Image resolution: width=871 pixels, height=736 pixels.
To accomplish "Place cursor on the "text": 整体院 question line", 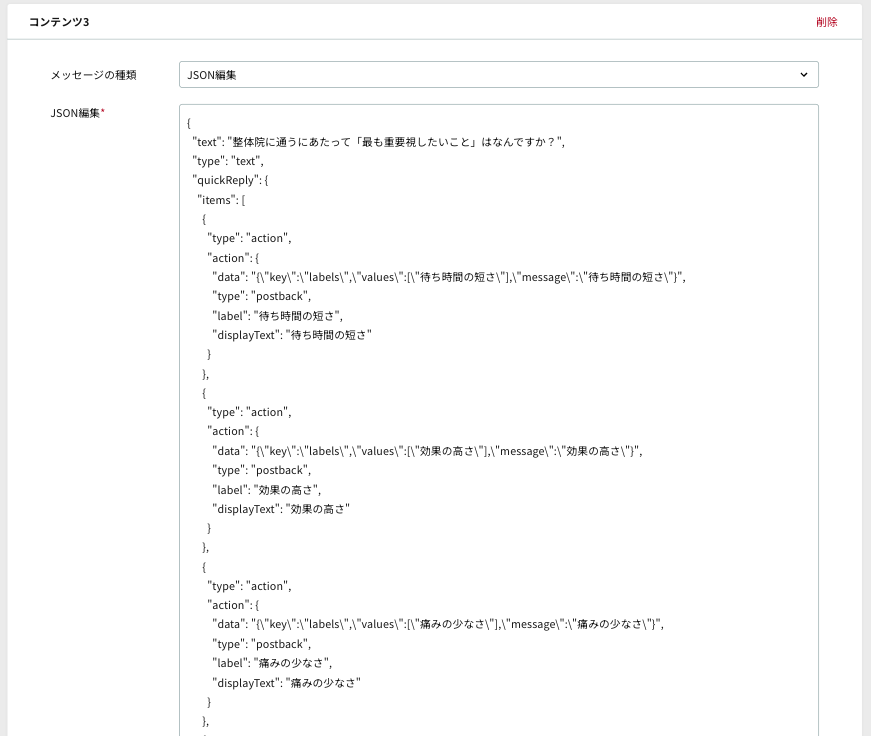I will [x=378, y=142].
